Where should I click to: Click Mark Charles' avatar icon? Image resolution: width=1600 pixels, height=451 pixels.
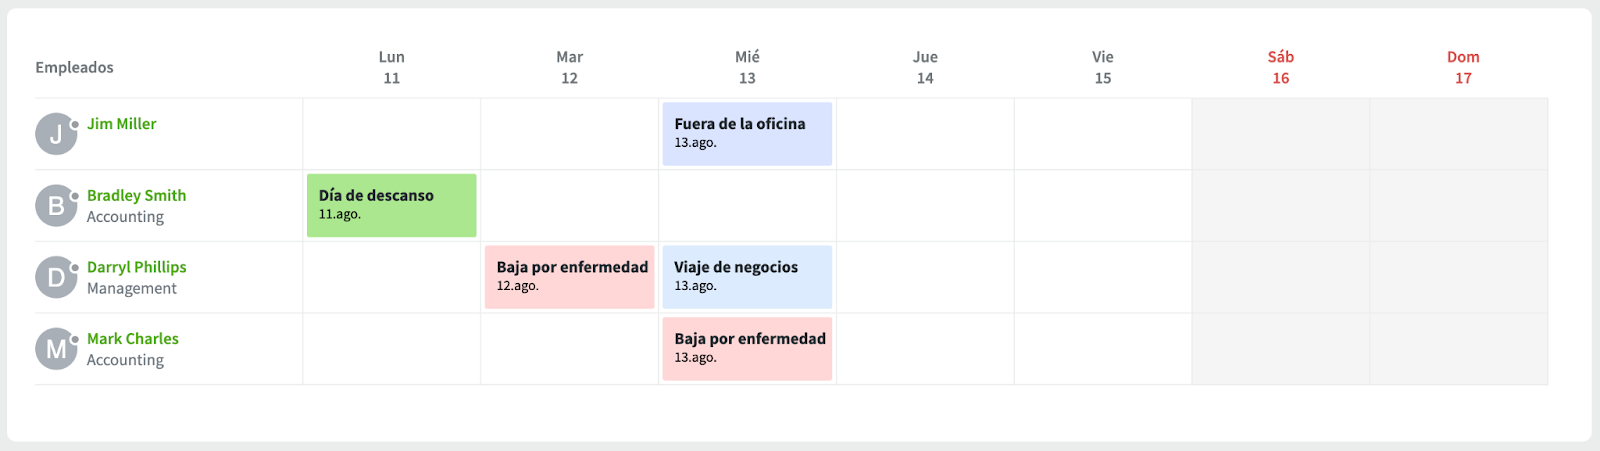point(56,349)
